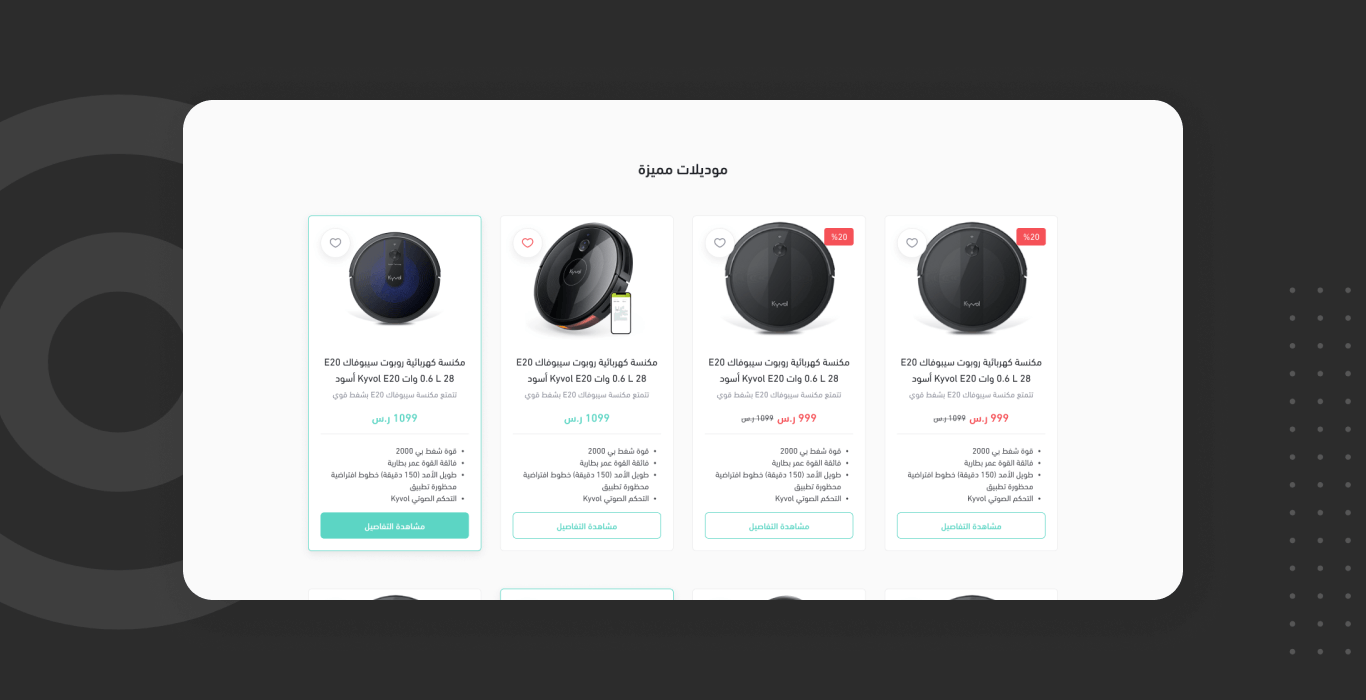Click the struck-through 1099 price on the rightmost card
This screenshot has width=1366, height=700.
click(x=950, y=419)
